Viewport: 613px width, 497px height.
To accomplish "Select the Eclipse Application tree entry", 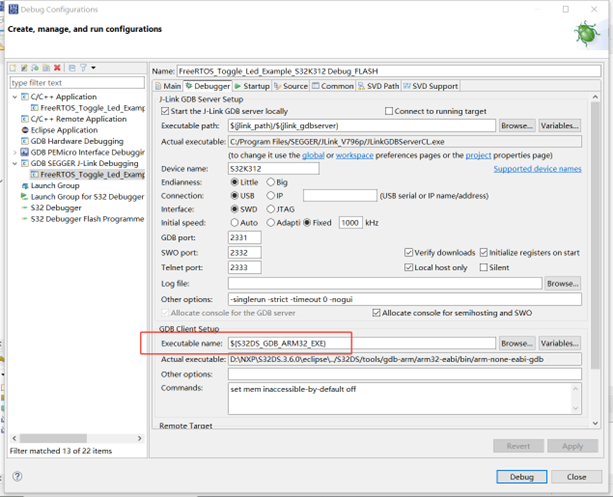I will click(x=64, y=129).
